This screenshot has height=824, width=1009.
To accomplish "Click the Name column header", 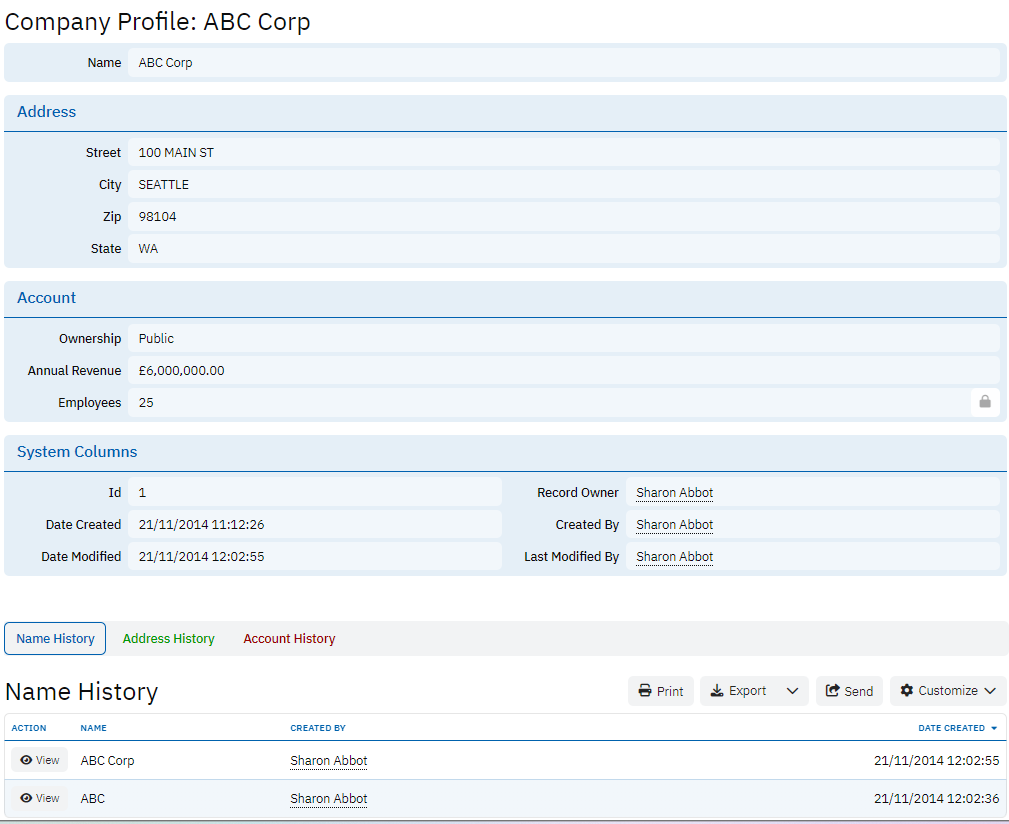I will [93, 728].
